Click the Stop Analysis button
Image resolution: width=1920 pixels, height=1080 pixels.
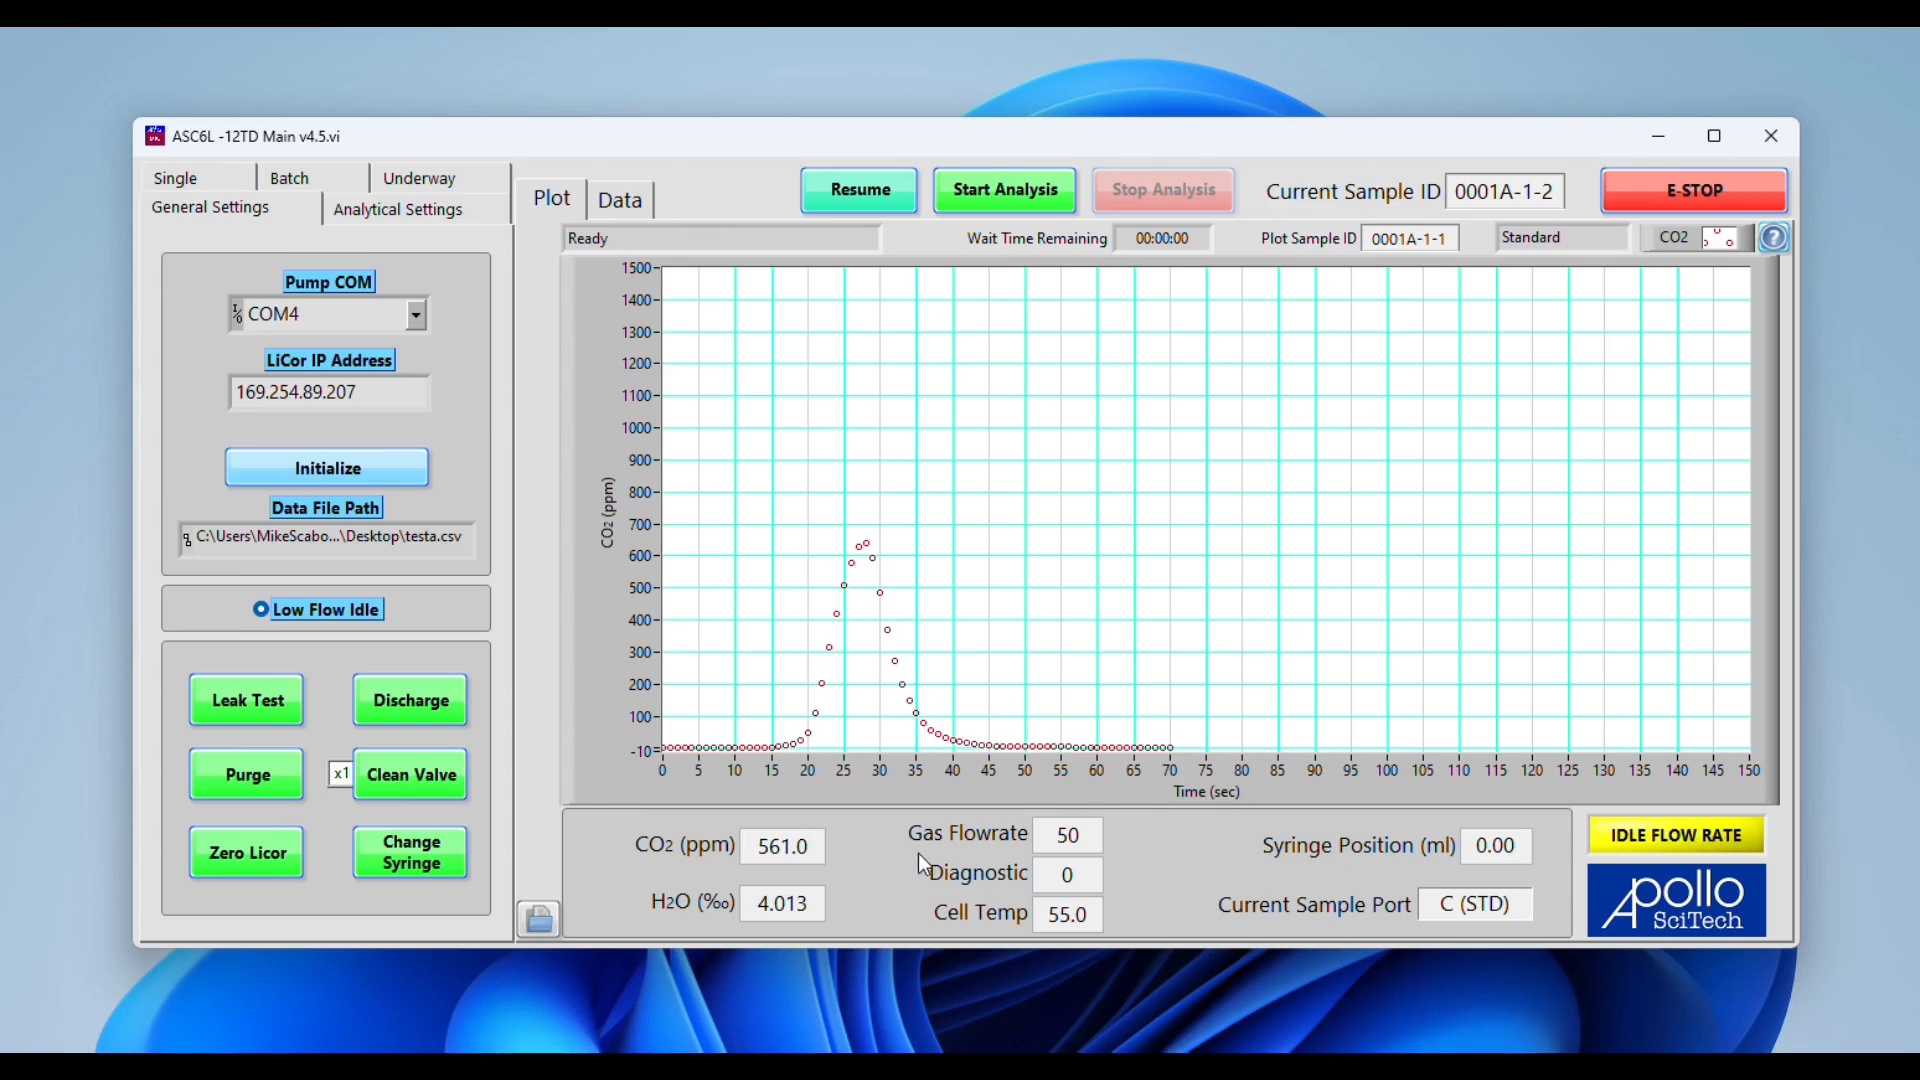tap(1164, 190)
